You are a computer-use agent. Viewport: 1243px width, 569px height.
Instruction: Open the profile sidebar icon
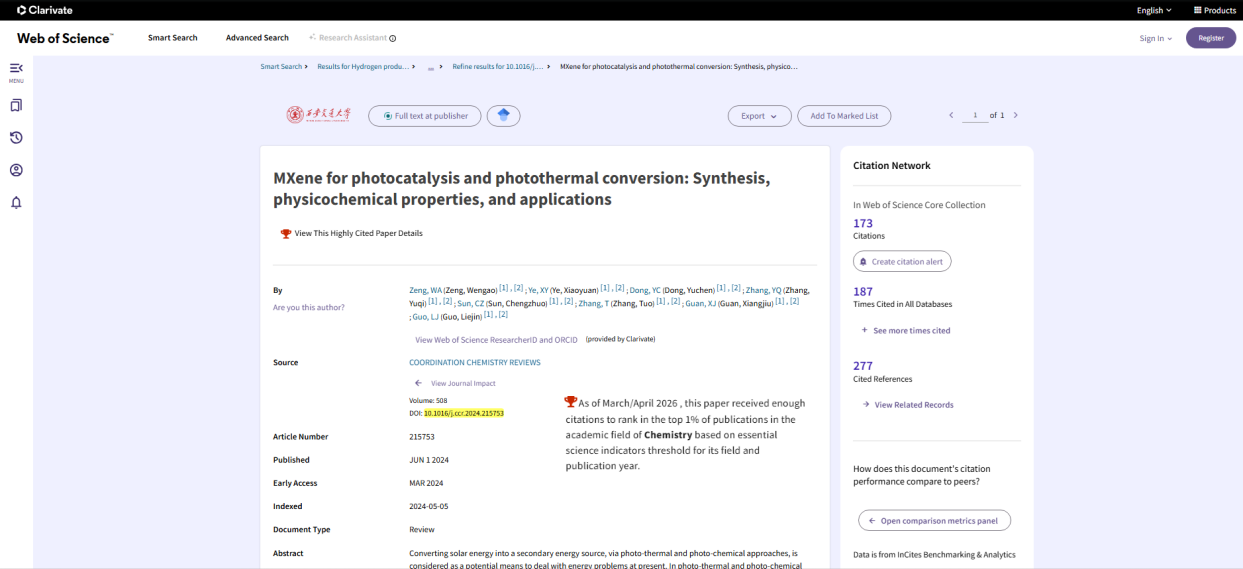(16, 170)
